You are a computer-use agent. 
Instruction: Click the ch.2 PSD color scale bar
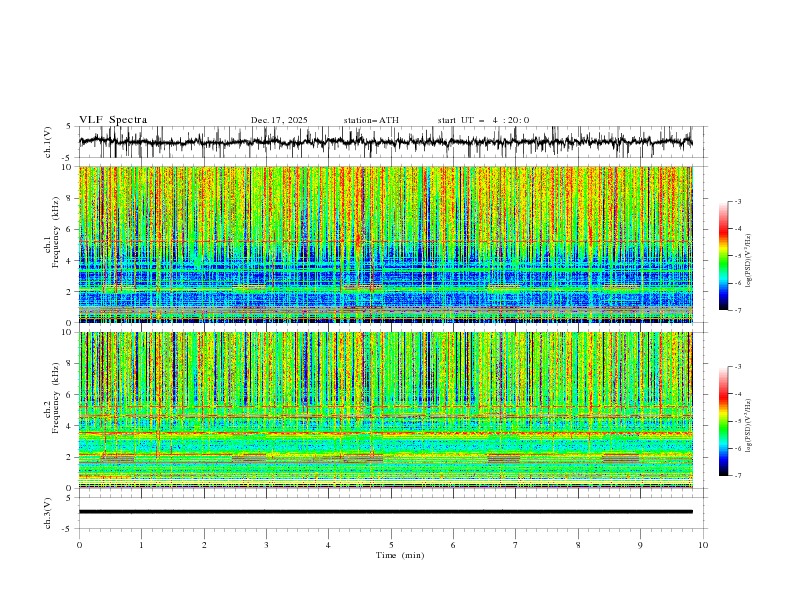point(723,421)
